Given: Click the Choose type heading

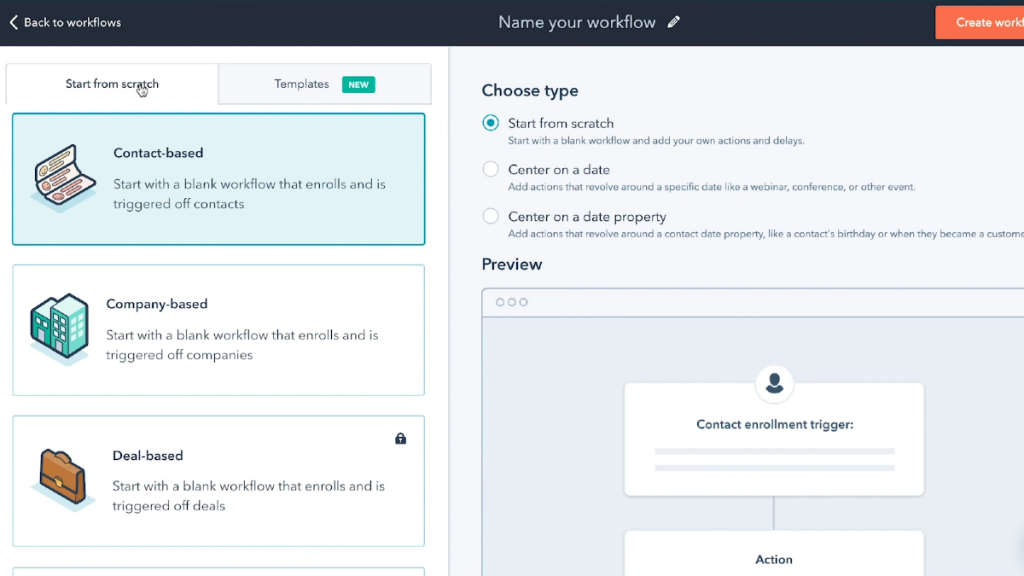Looking at the screenshot, I should (x=530, y=91).
